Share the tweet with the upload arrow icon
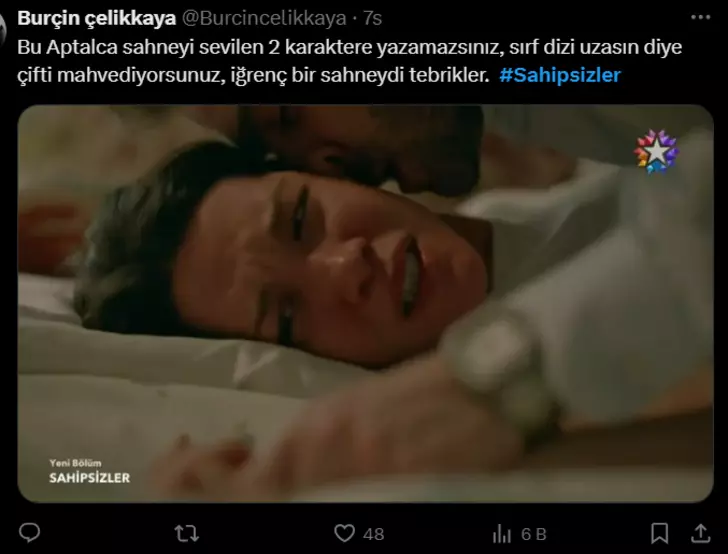 point(701,533)
